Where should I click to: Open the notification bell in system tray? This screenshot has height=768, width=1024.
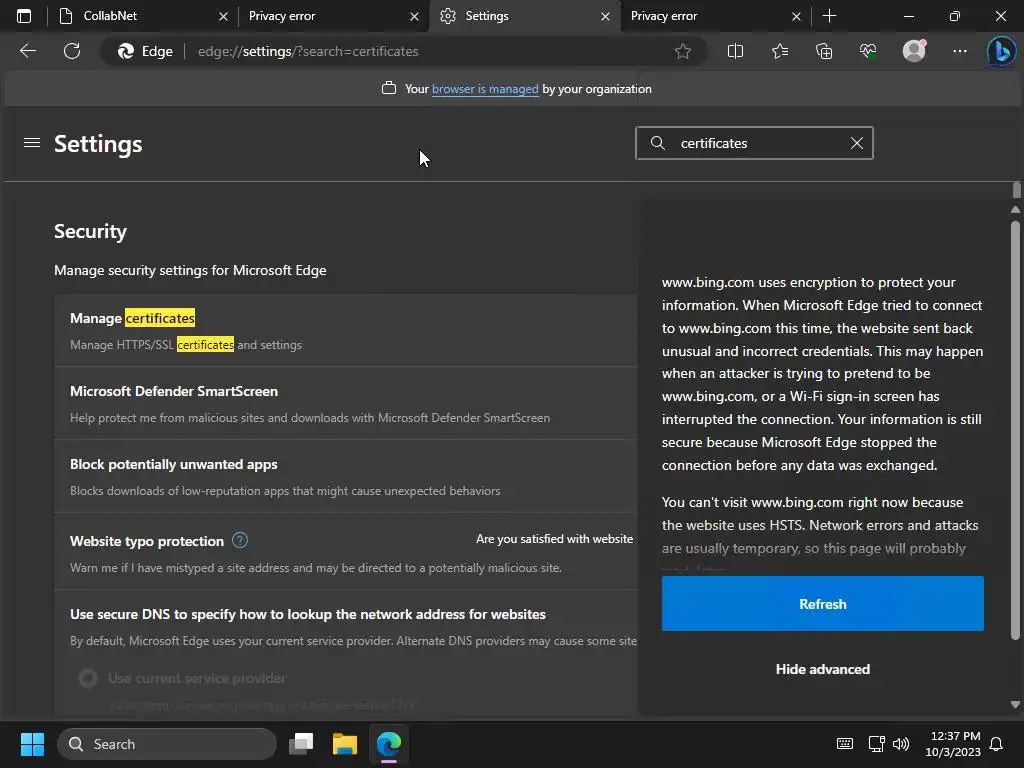[x=996, y=744]
